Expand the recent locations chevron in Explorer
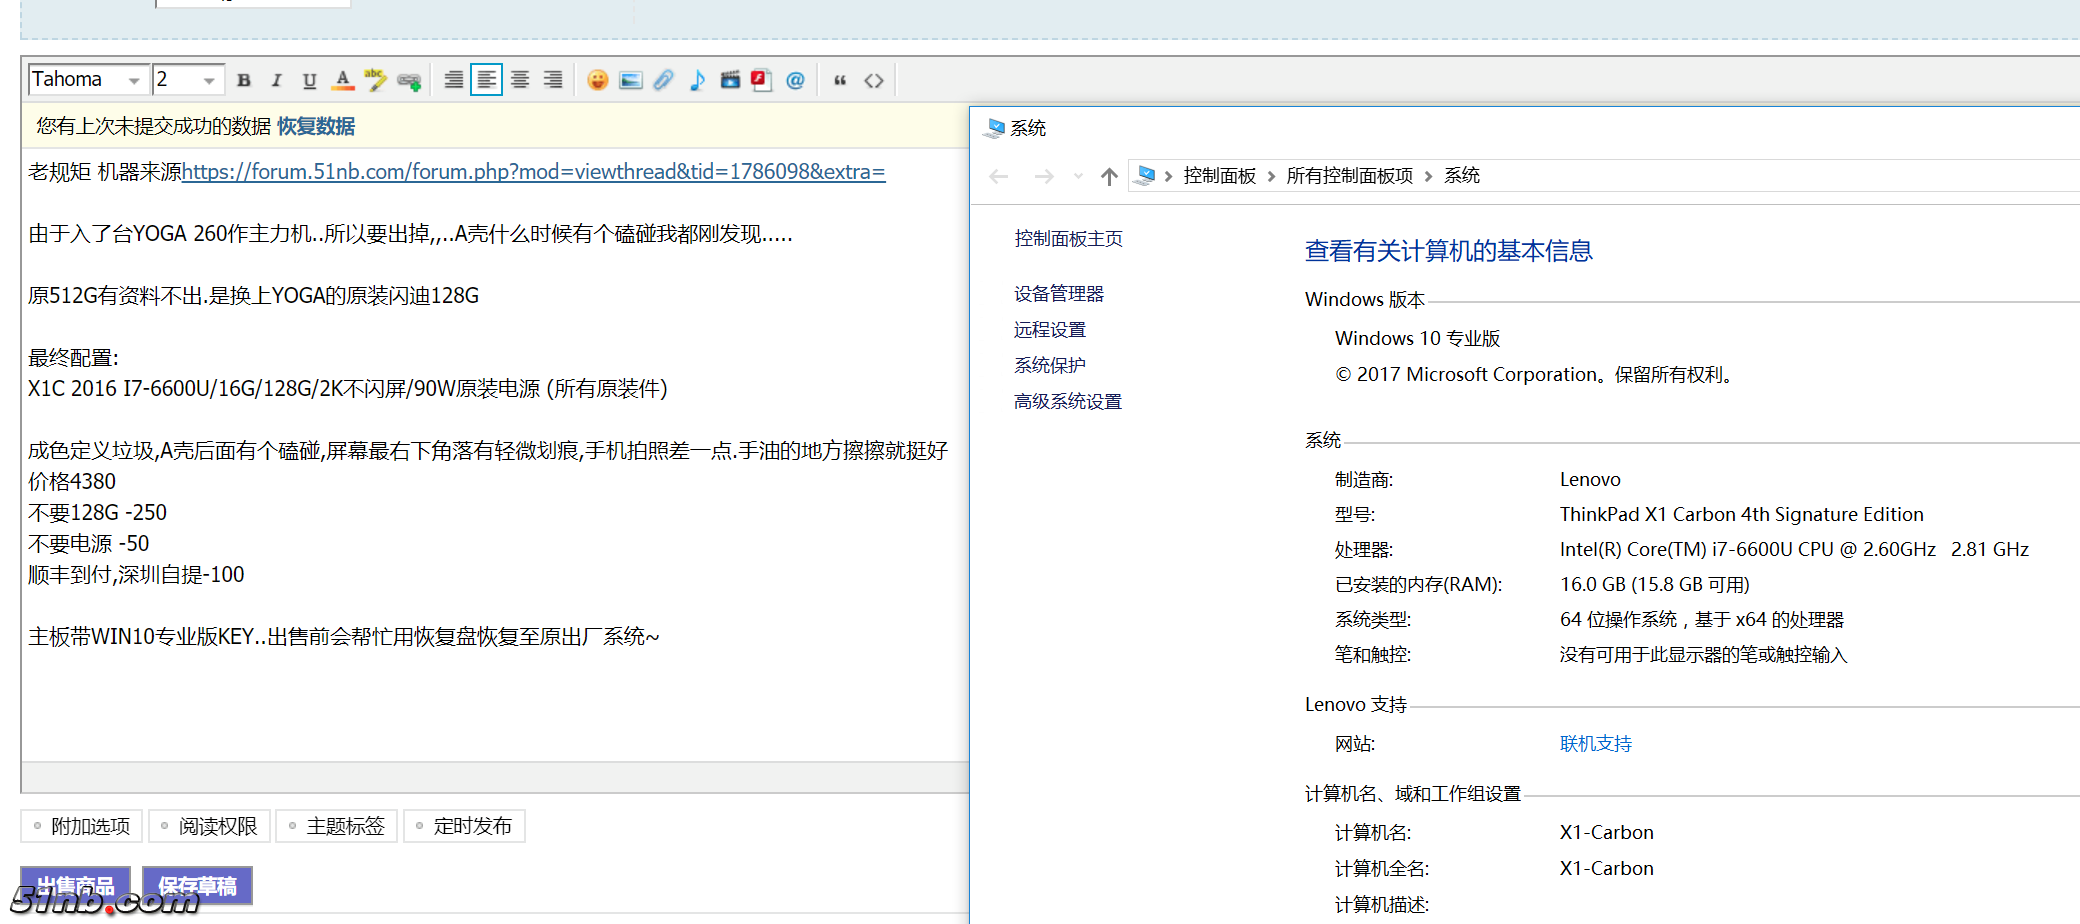This screenshot has width=2080, height=924. pyautogui.click(x=1077, y=175)
